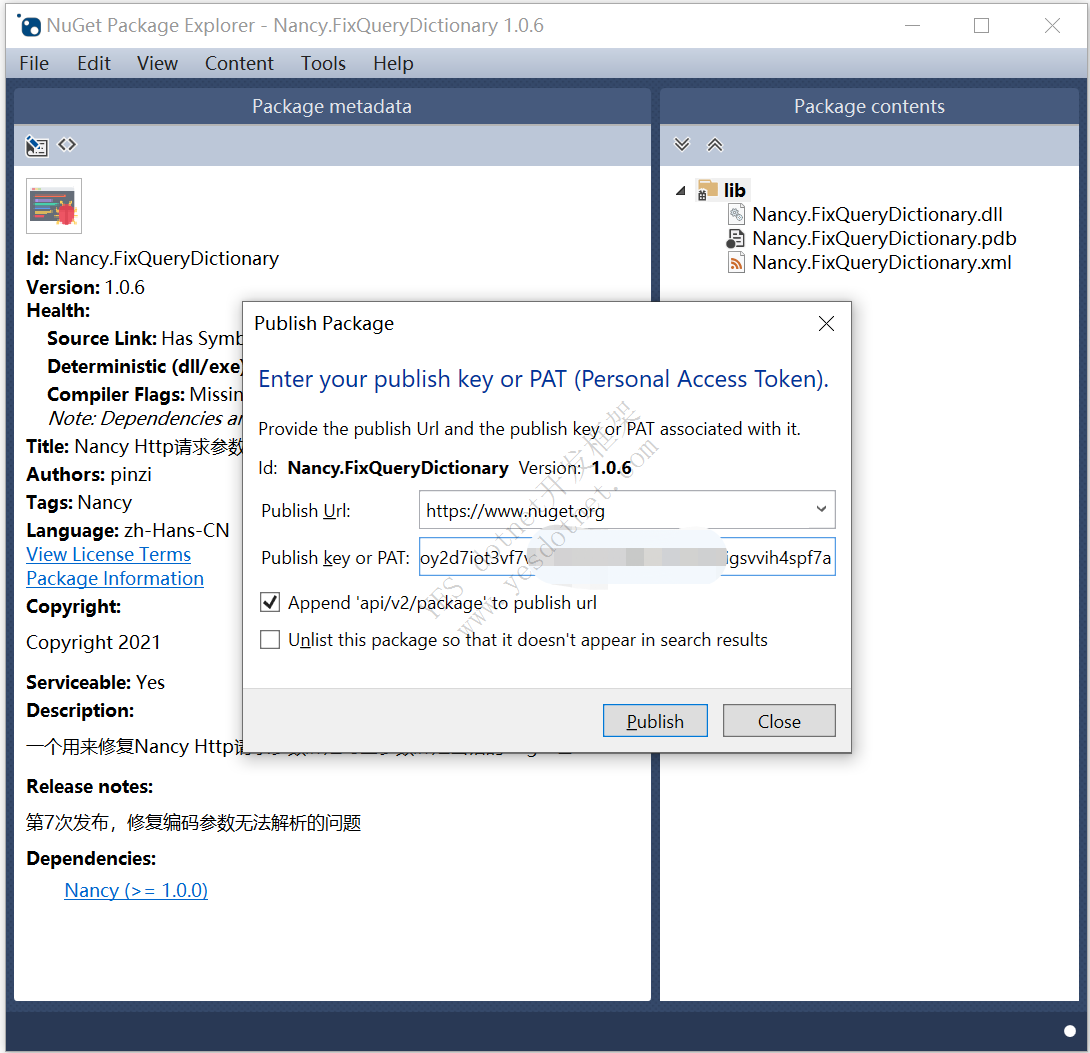1090x1053 pixels.
Task: Open the Tools menu
Action: 323,63
